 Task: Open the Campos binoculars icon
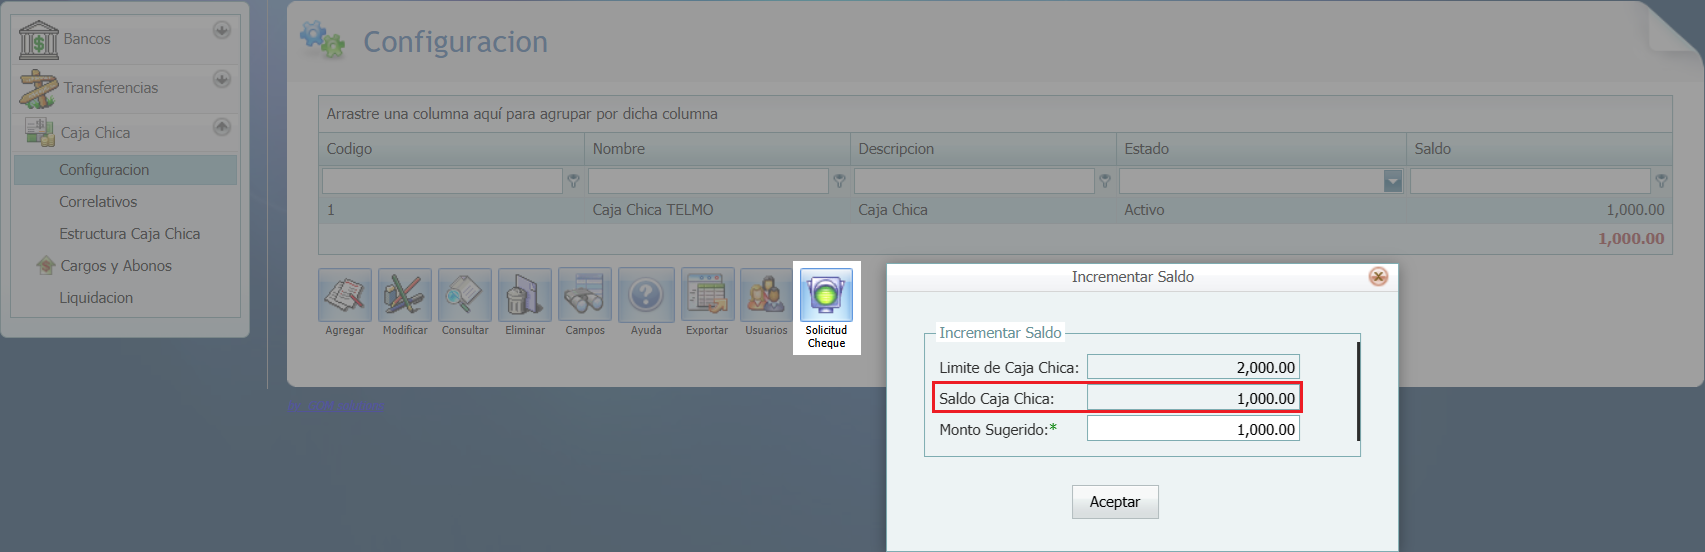coord(585,295)
